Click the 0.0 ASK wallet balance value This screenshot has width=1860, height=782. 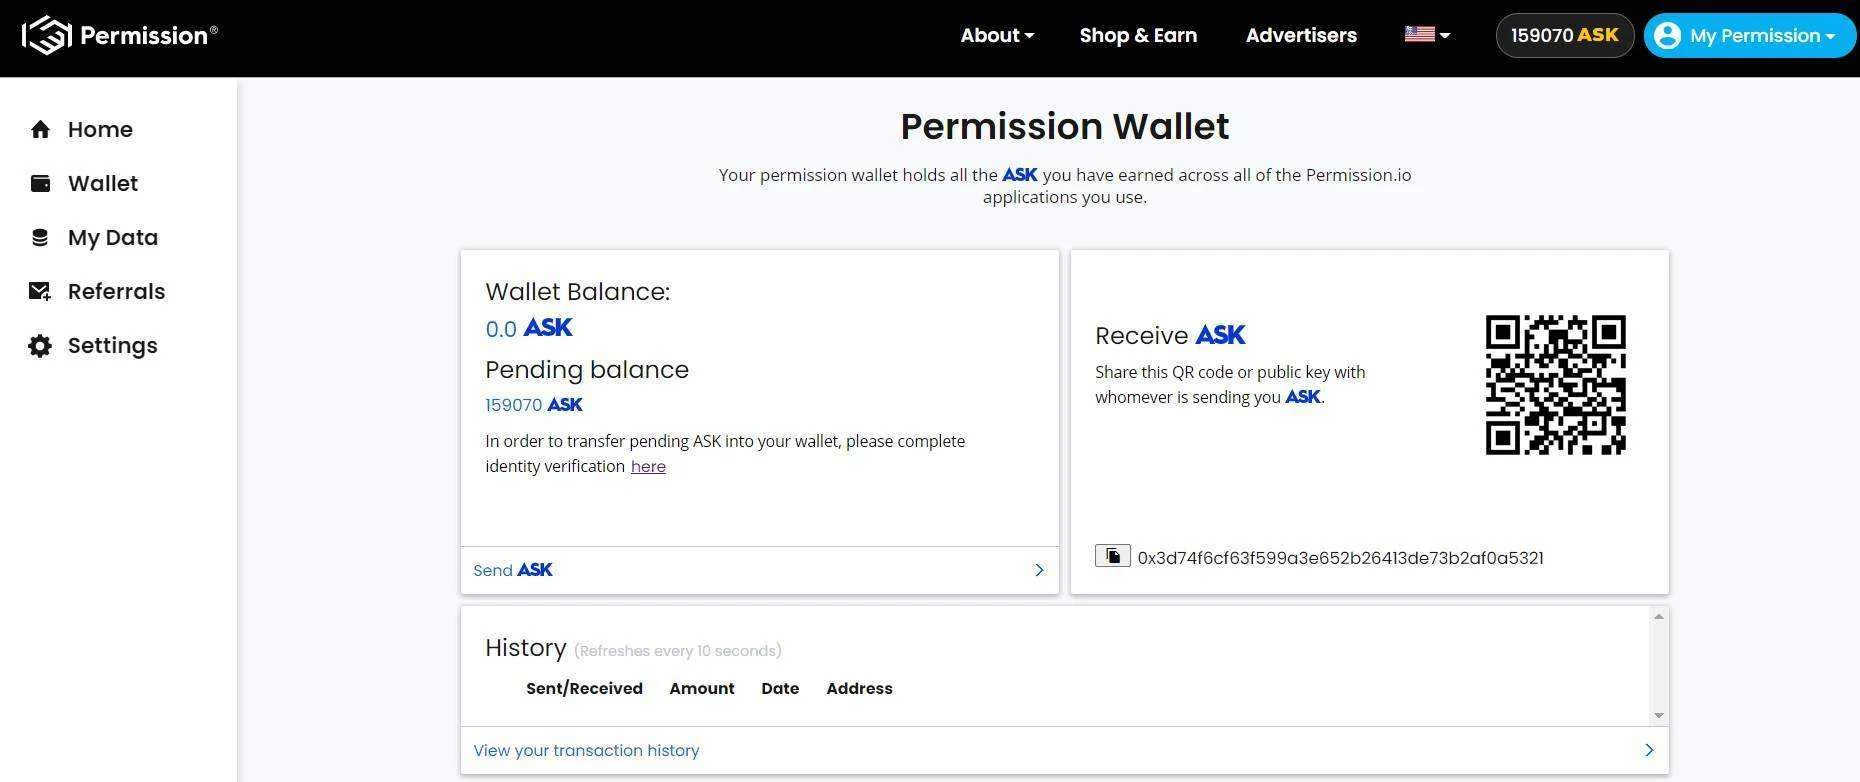click(529, 328)
